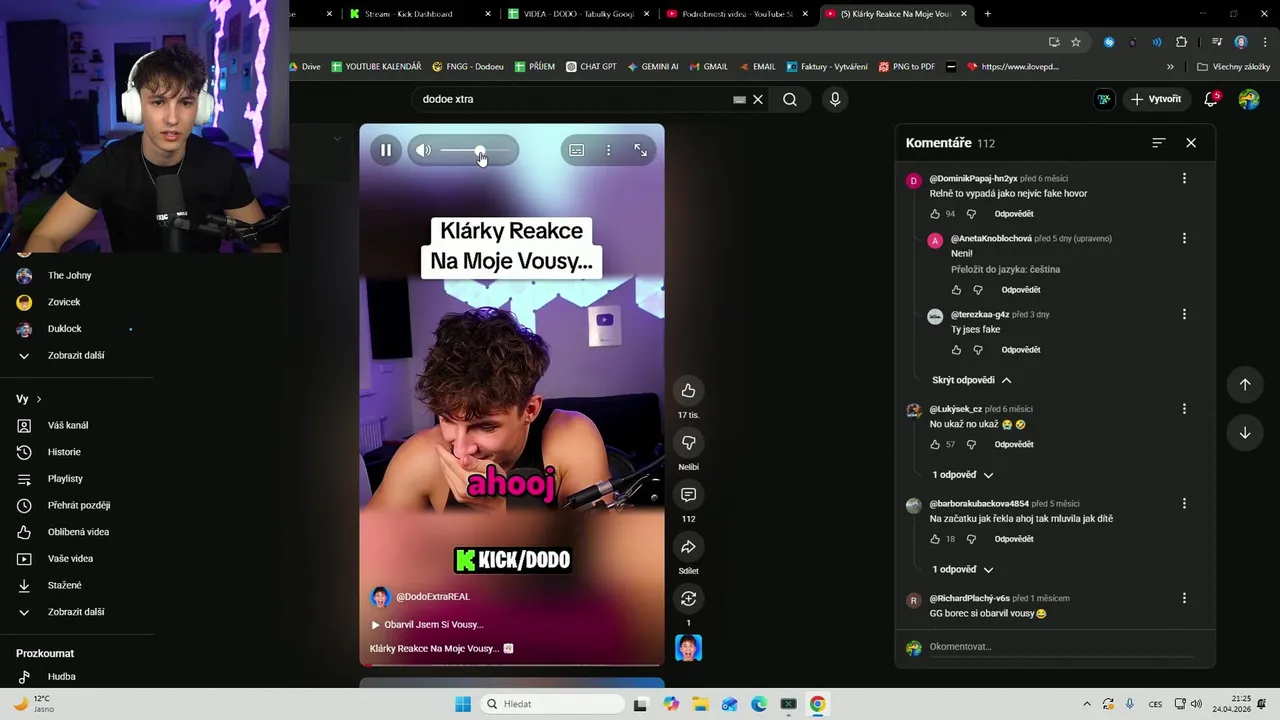The image size is (1280, 720).
Task: Open the Vy section
Action: pos(28,399)
